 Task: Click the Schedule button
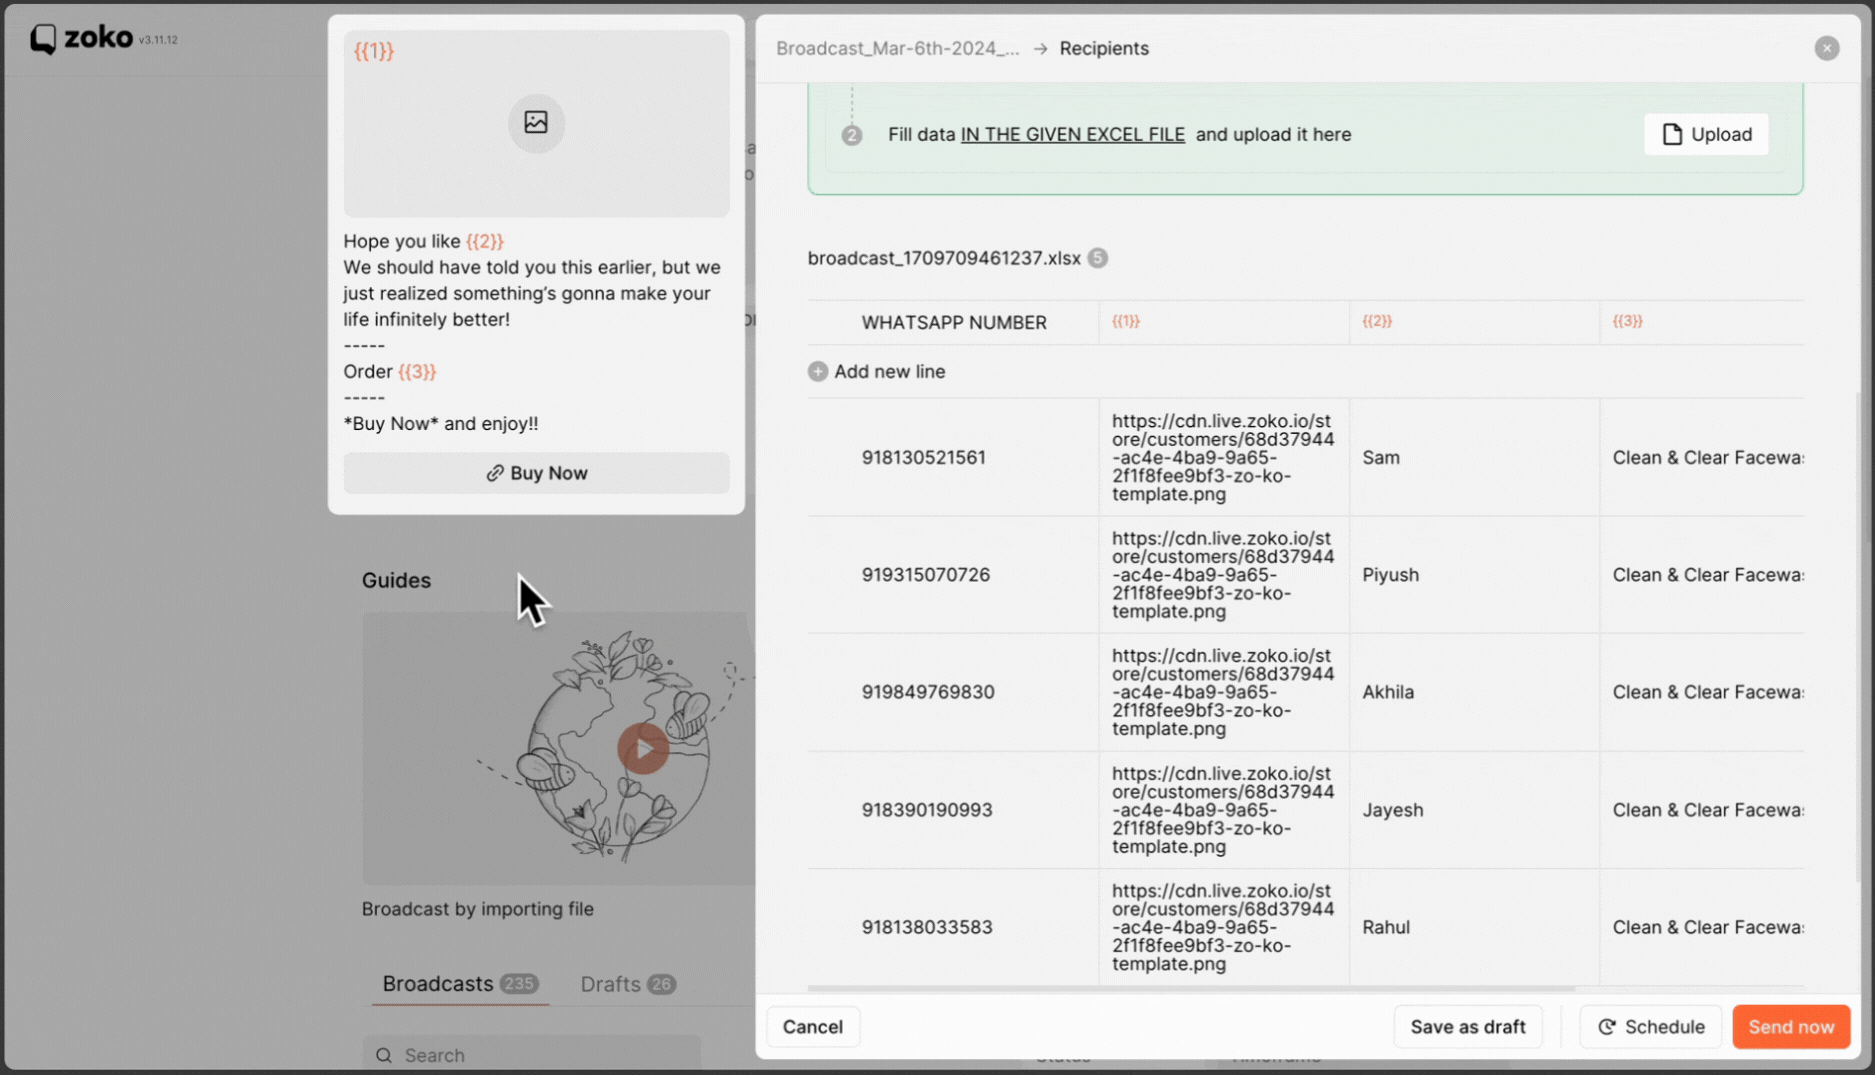coord(1650,1027)
